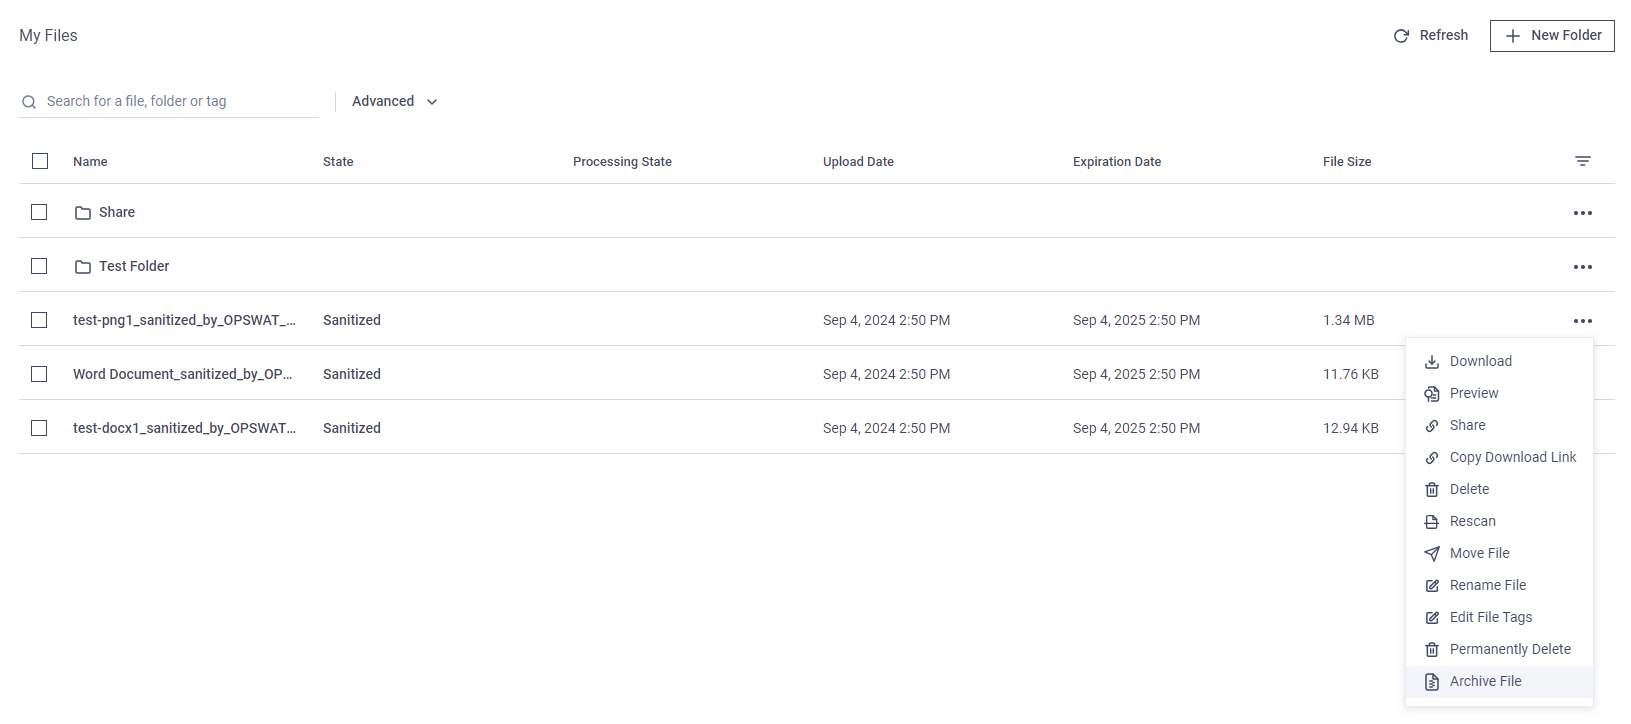Sort by the Name column header

tap(90, 161)
